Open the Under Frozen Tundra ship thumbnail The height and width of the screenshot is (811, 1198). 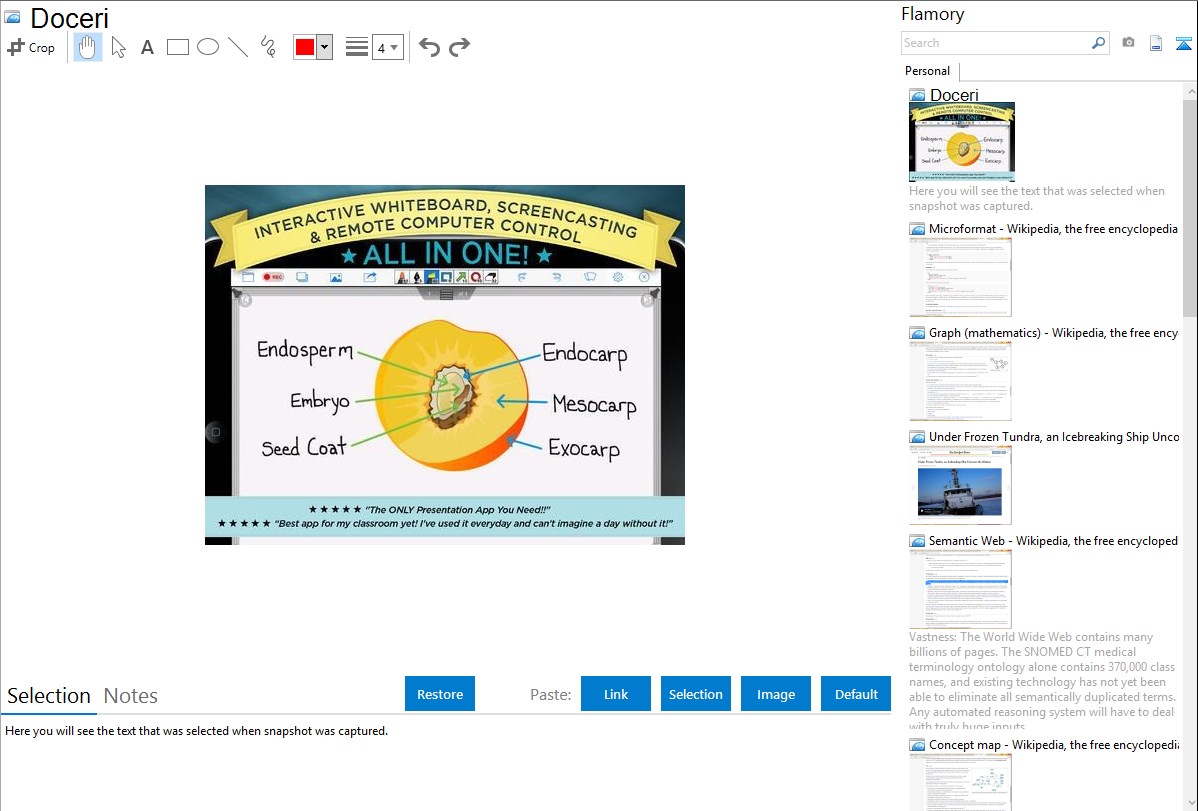(960, 485)
